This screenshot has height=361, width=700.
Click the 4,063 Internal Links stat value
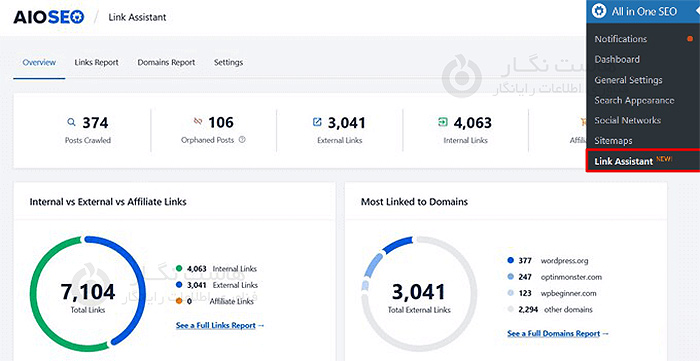472,122
